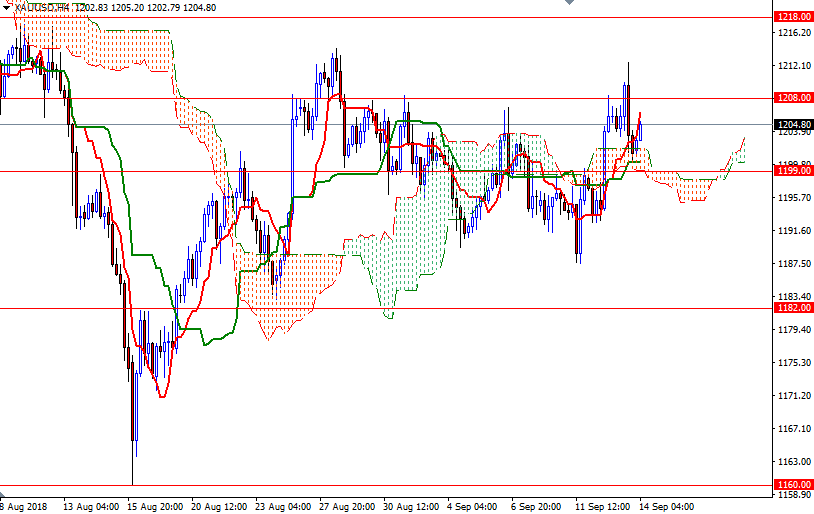Click the 23 Aug 04:00 time label
Screen dimensions: 814x514
pyautogui.click(x=283, y=506)
